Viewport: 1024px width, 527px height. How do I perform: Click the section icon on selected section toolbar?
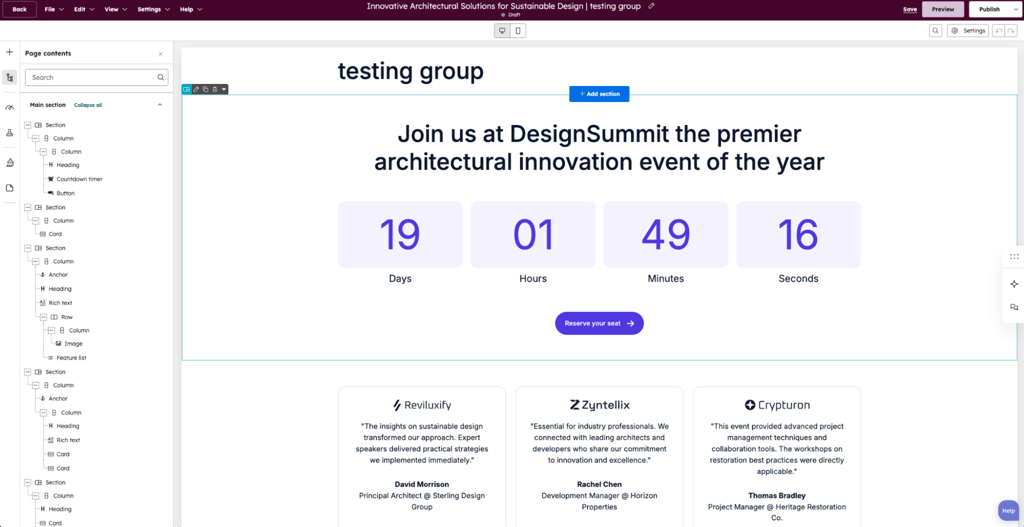(187, 89)
